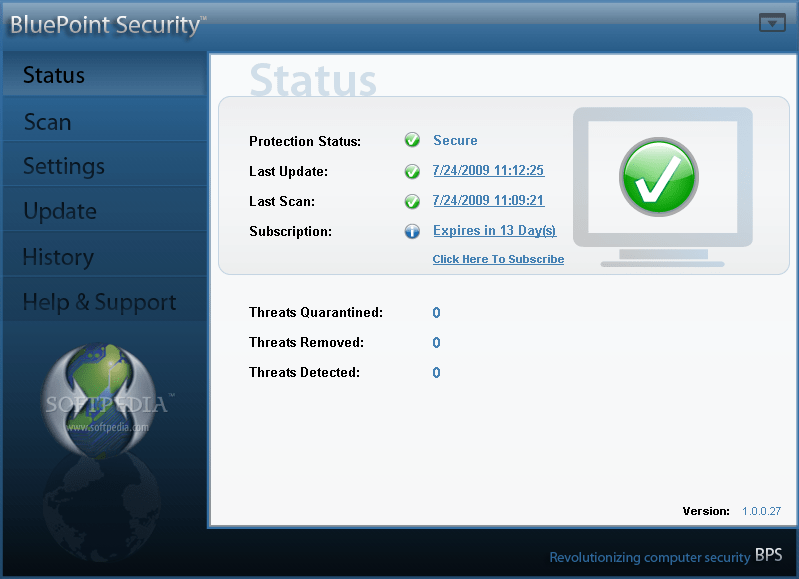Click the blue info icon beside Subscription

pos(412,231)
